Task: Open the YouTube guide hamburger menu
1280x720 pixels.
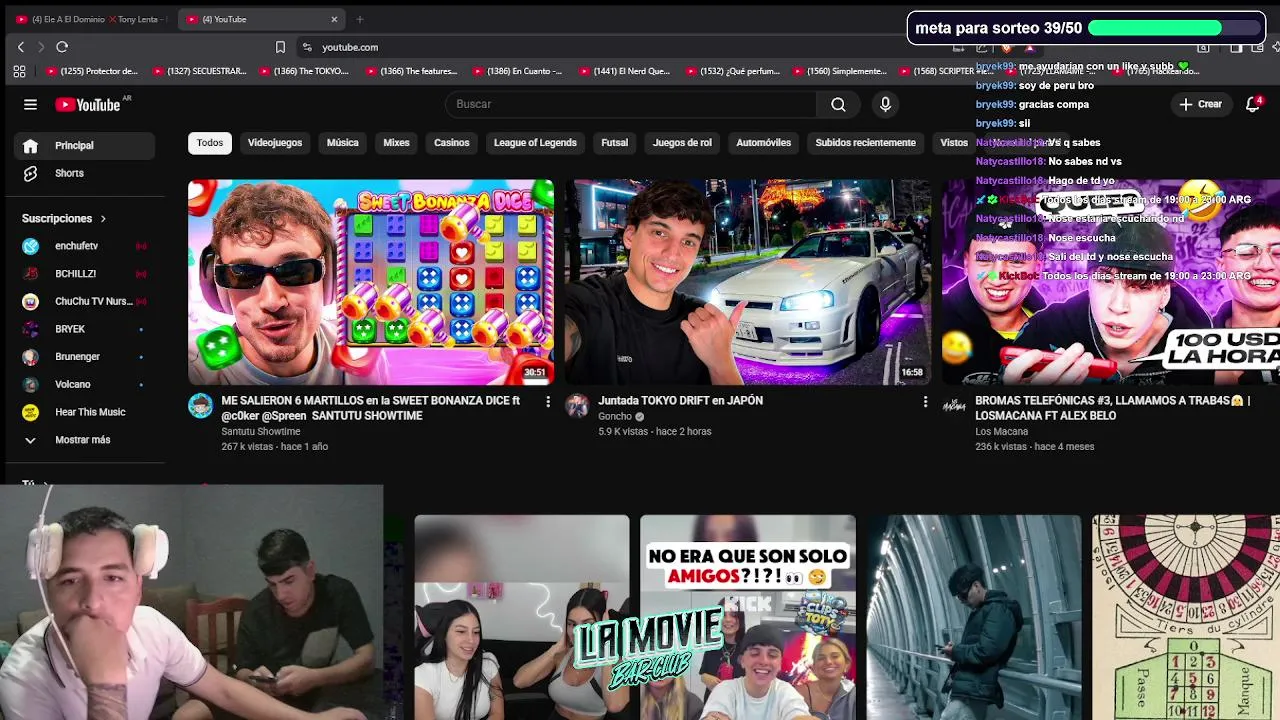Action: click(30, 104)
